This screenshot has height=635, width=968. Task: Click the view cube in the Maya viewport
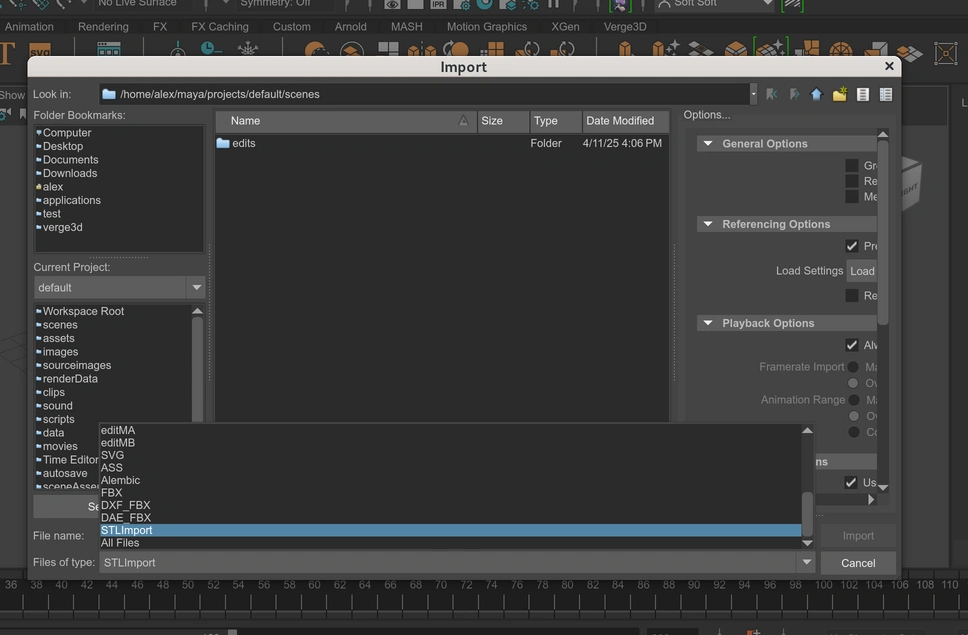(x=911, y=184)
